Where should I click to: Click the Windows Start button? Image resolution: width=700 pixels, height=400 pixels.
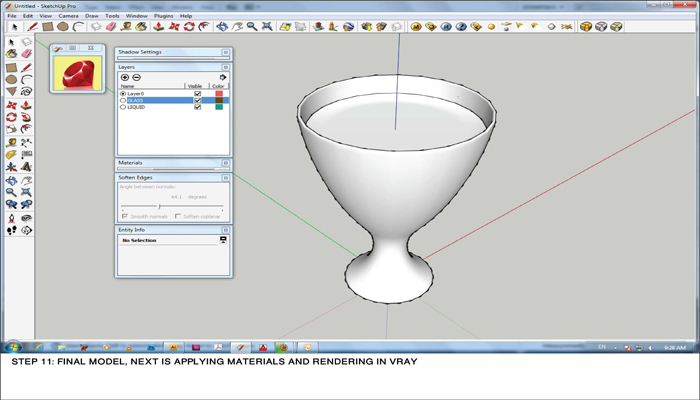[x=13, y=347]
